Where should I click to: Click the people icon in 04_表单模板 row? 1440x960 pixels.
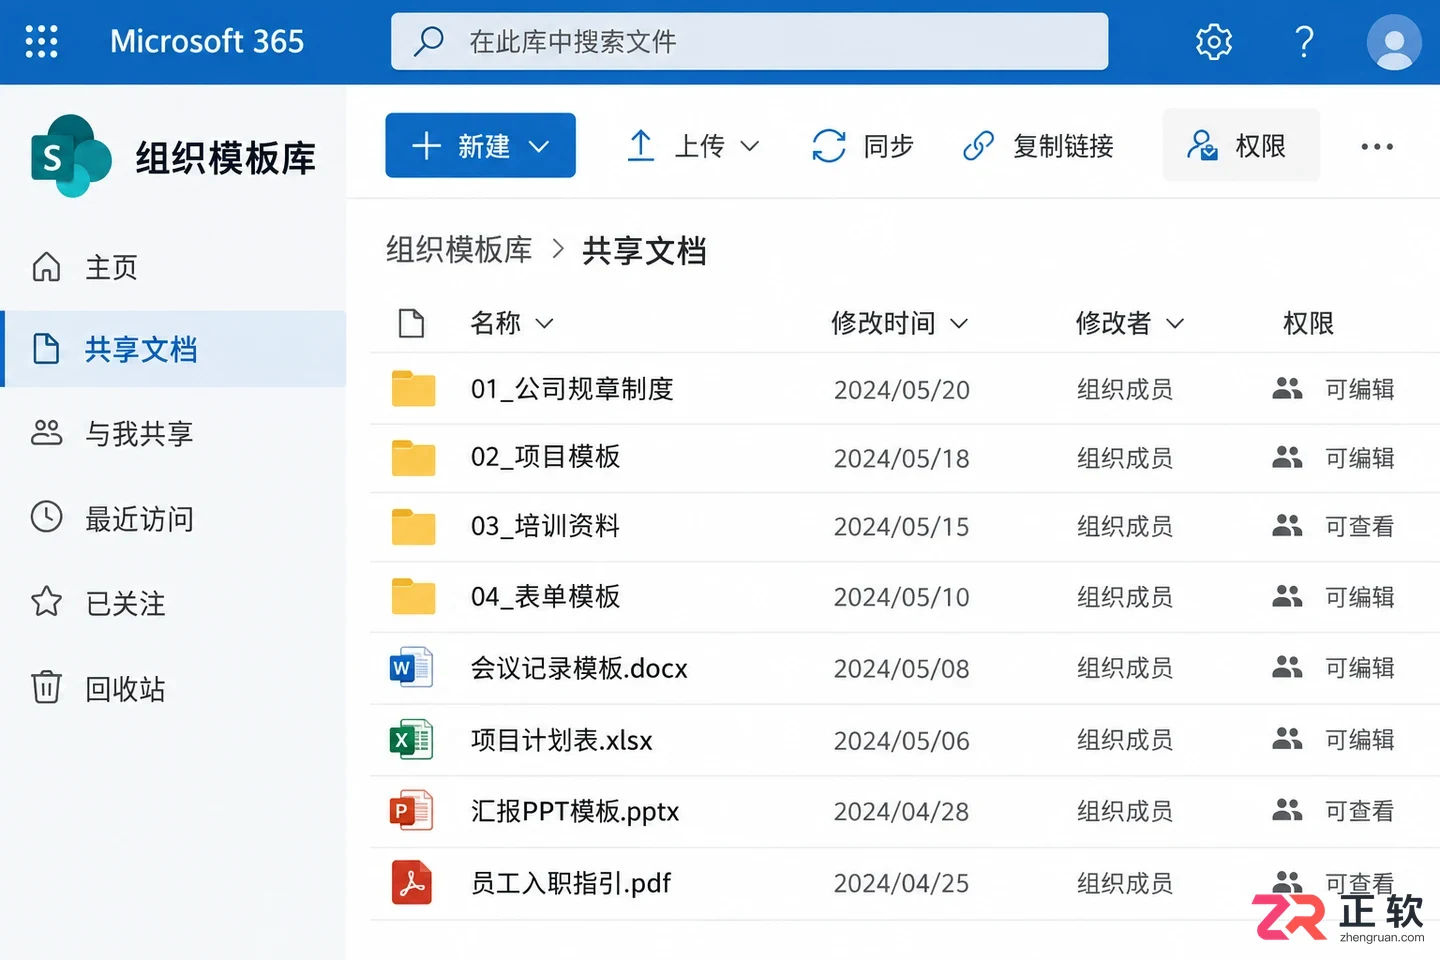coord(1287,596)
